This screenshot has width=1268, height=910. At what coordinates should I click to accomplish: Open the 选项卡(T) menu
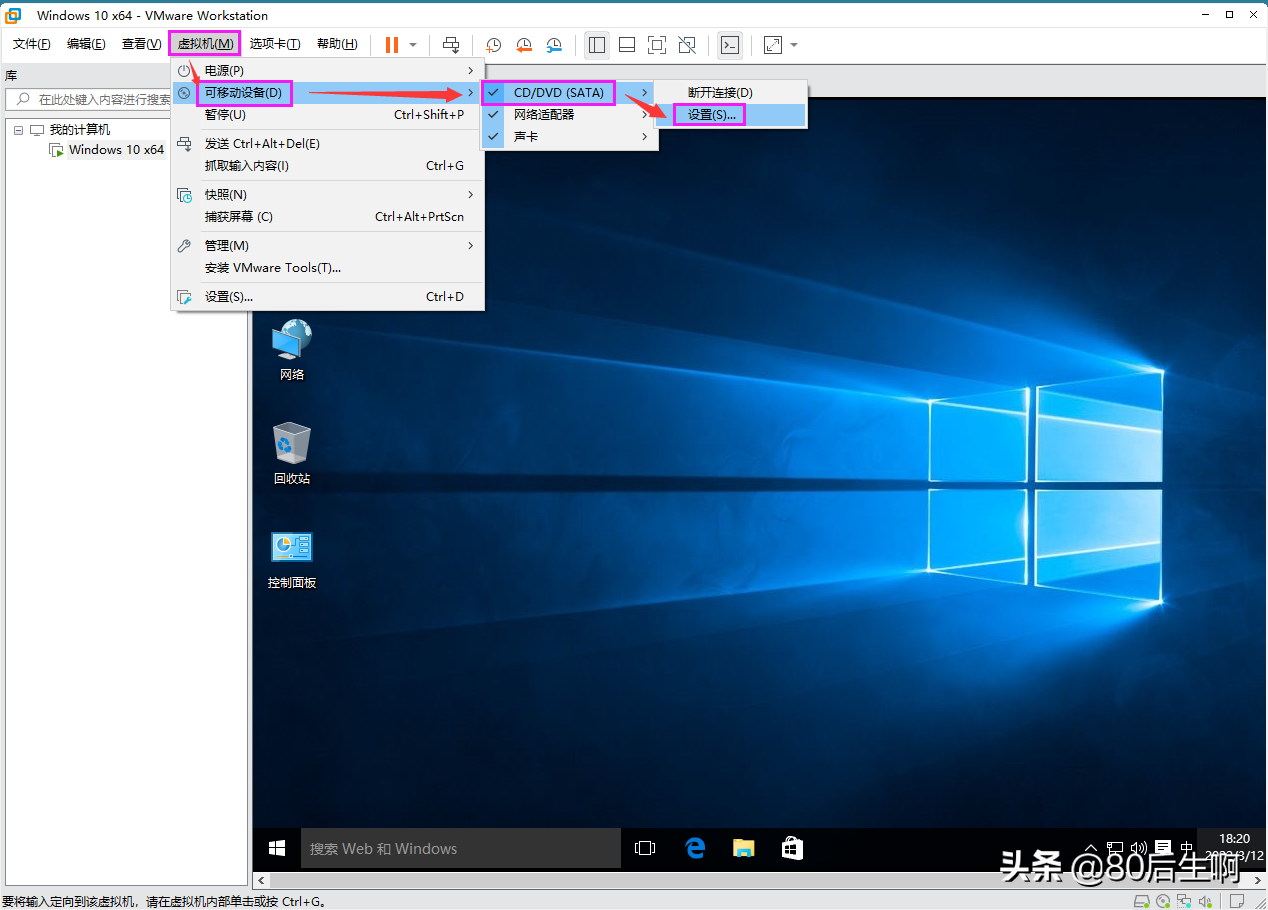click(x=275, y=44)
